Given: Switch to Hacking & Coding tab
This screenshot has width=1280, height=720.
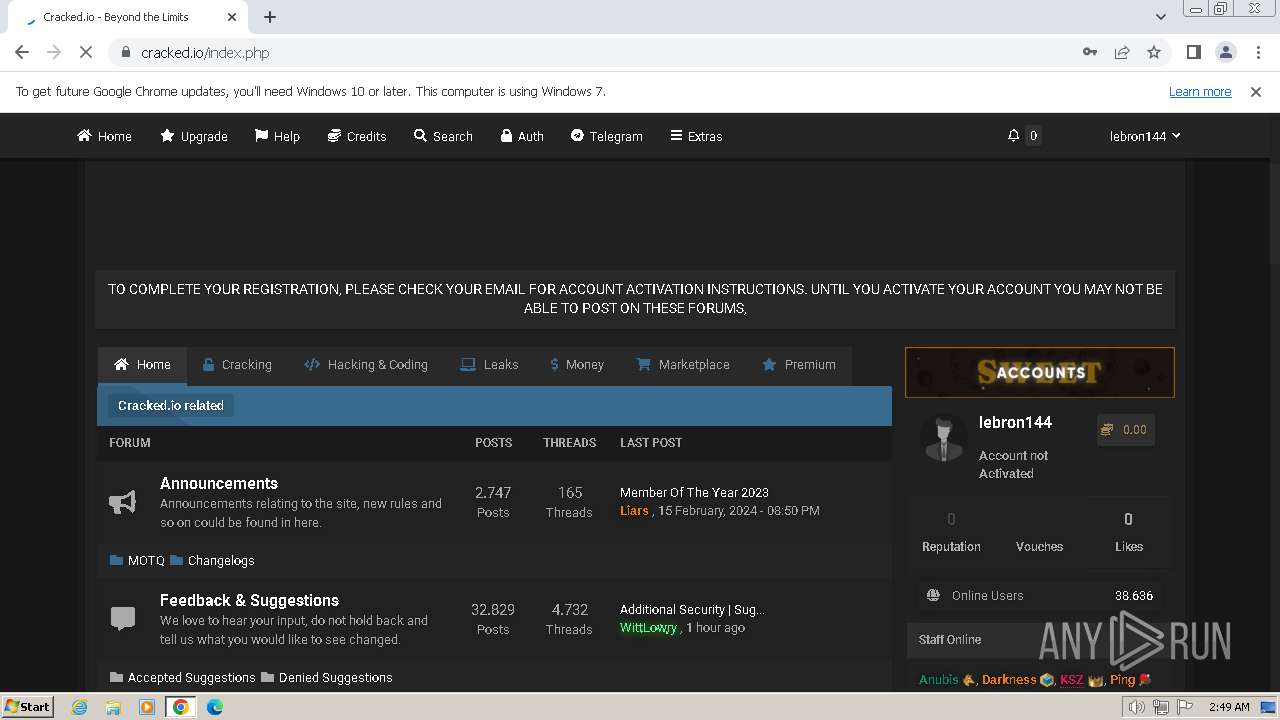Looking at the screenshot, I should [x=366, y=365].
